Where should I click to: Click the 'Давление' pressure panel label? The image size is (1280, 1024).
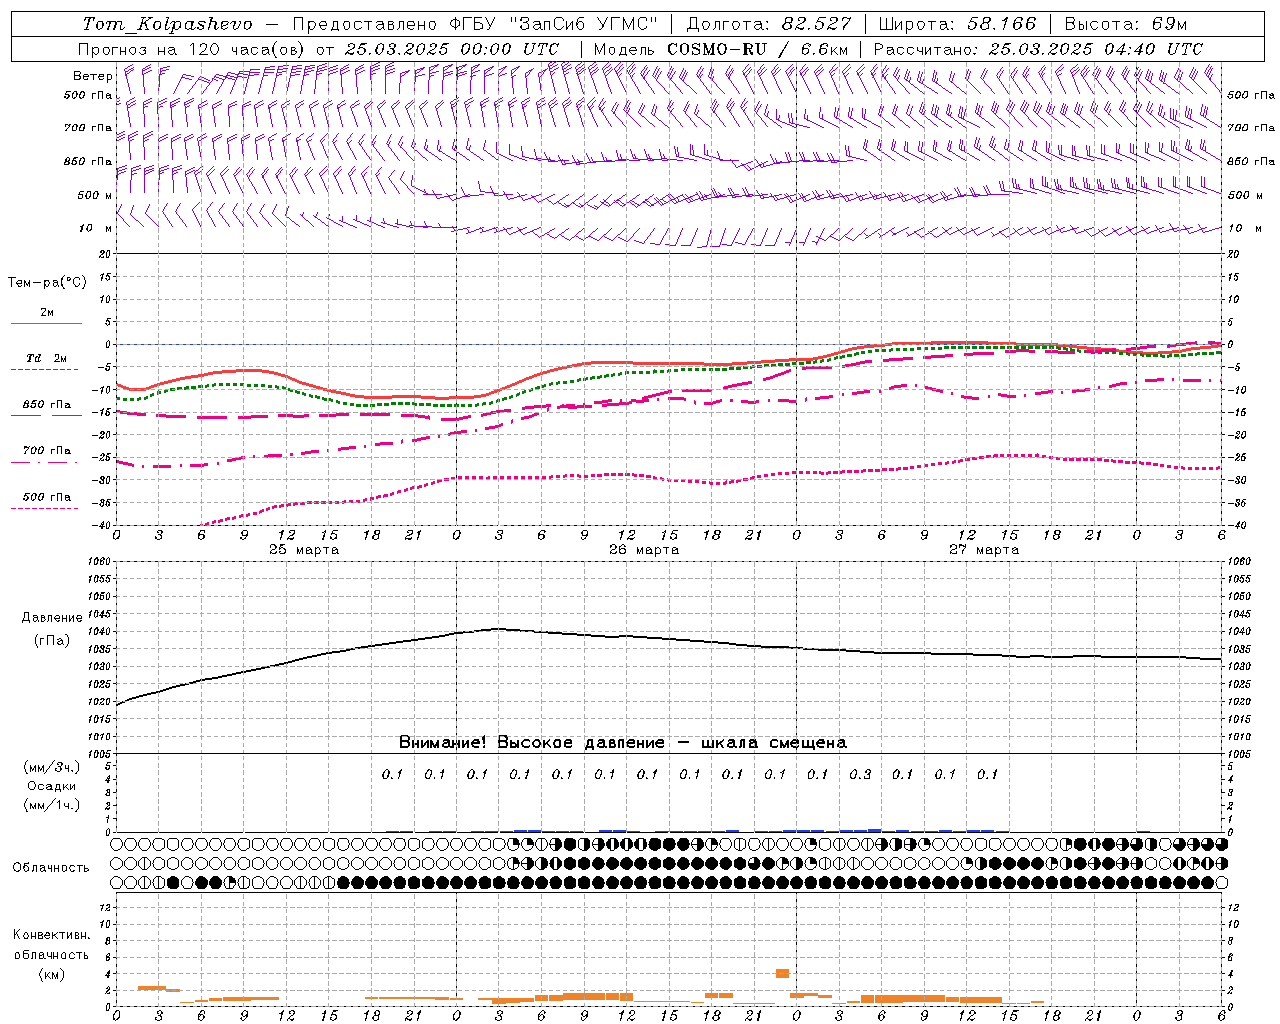click(52, 618)
